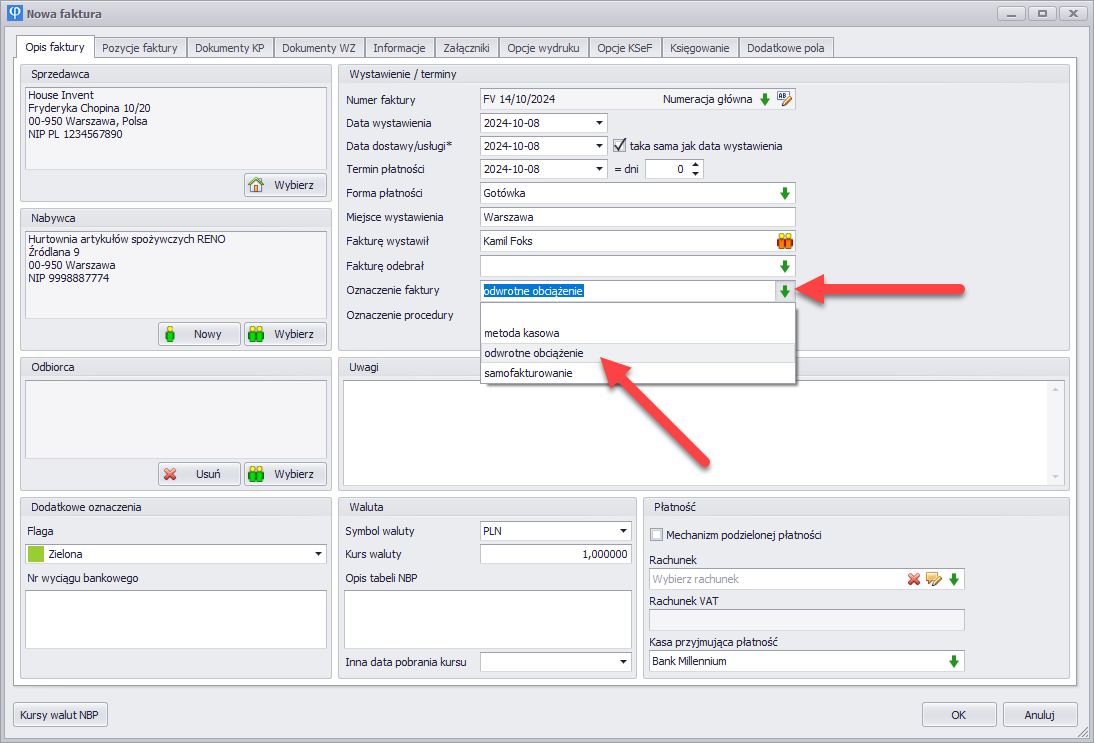Enable Mechanizm podzielonej płatności checkbox
The height and width of the screenshot is (743, 1094).
[x=657, y=535]
